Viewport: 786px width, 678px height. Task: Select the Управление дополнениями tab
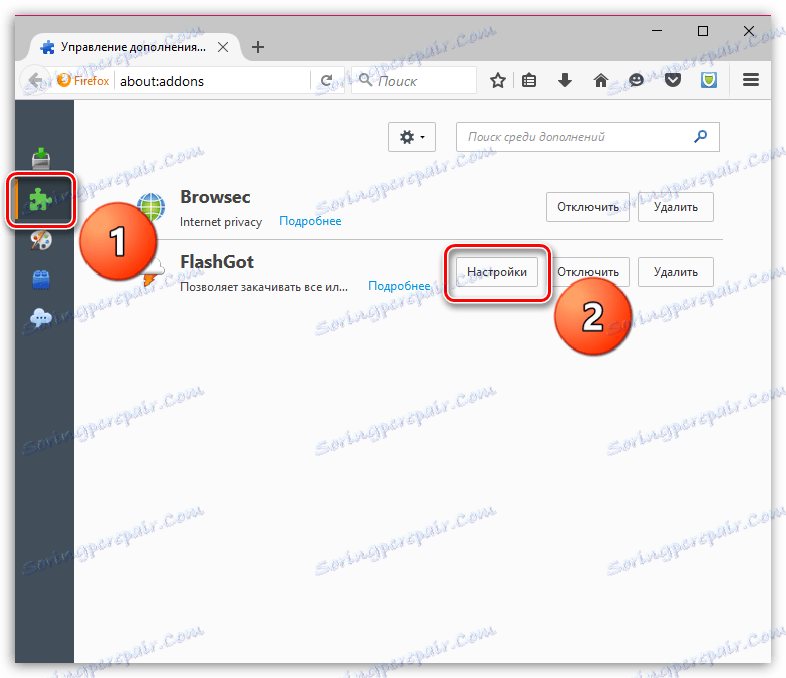[133, 47]
